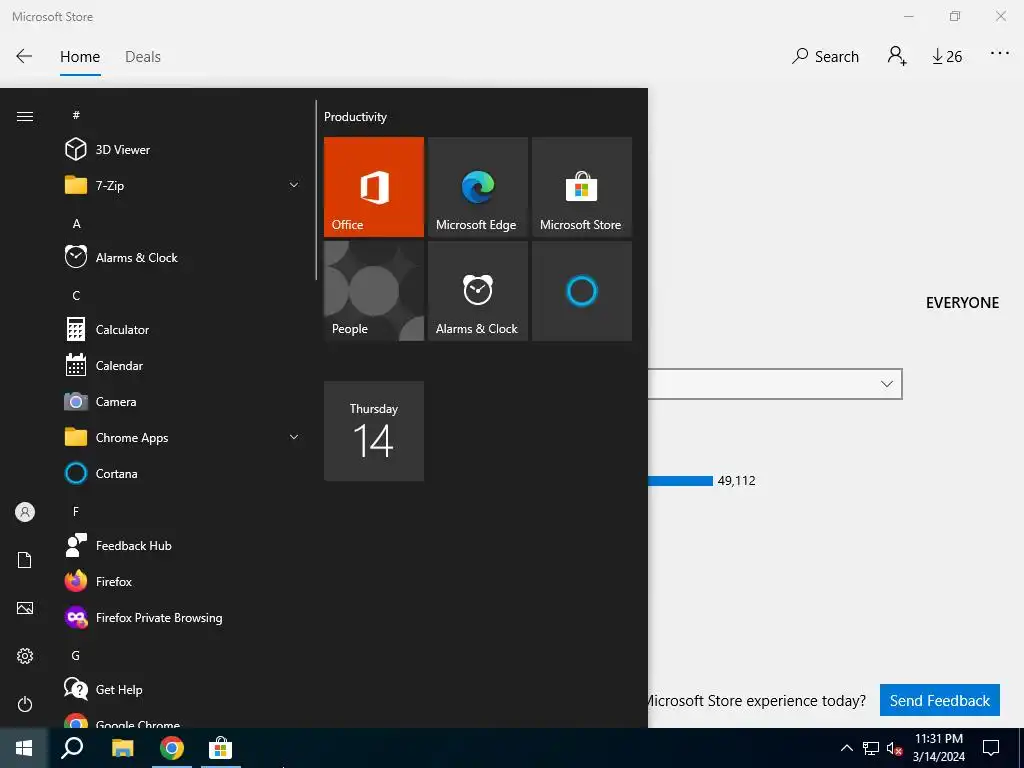Open Calendar from the app list

pyautogui.click(x=183, y=366)
